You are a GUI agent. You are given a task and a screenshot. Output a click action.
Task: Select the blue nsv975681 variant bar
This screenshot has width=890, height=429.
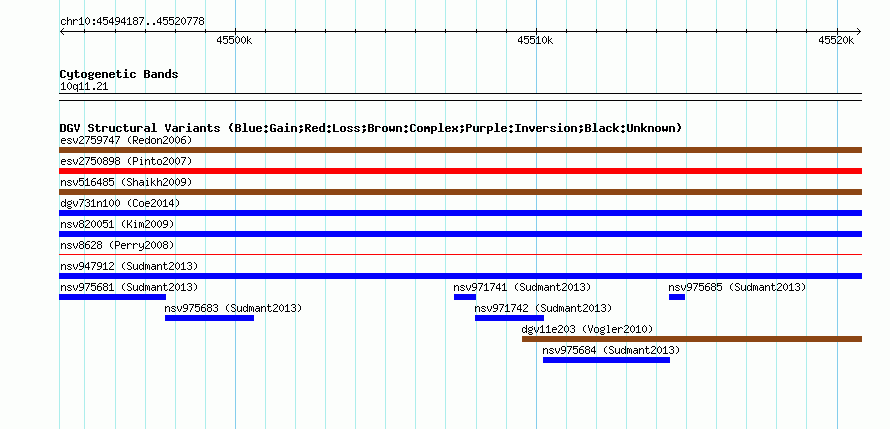[112, 297]
